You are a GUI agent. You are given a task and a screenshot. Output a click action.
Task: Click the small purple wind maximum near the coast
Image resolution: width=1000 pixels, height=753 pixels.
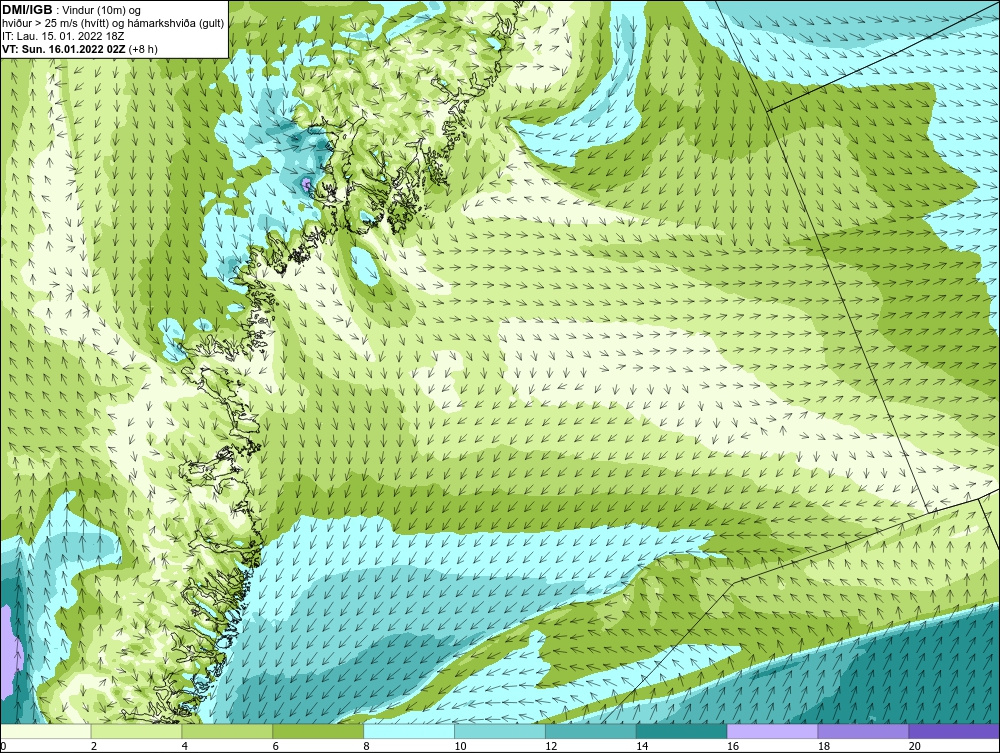(x=306, y=185)
